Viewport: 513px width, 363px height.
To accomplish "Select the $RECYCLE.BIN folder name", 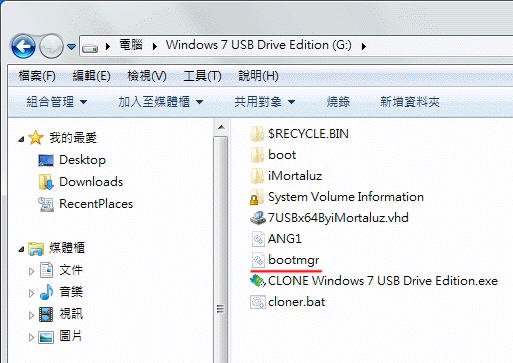I will point(308,134).
